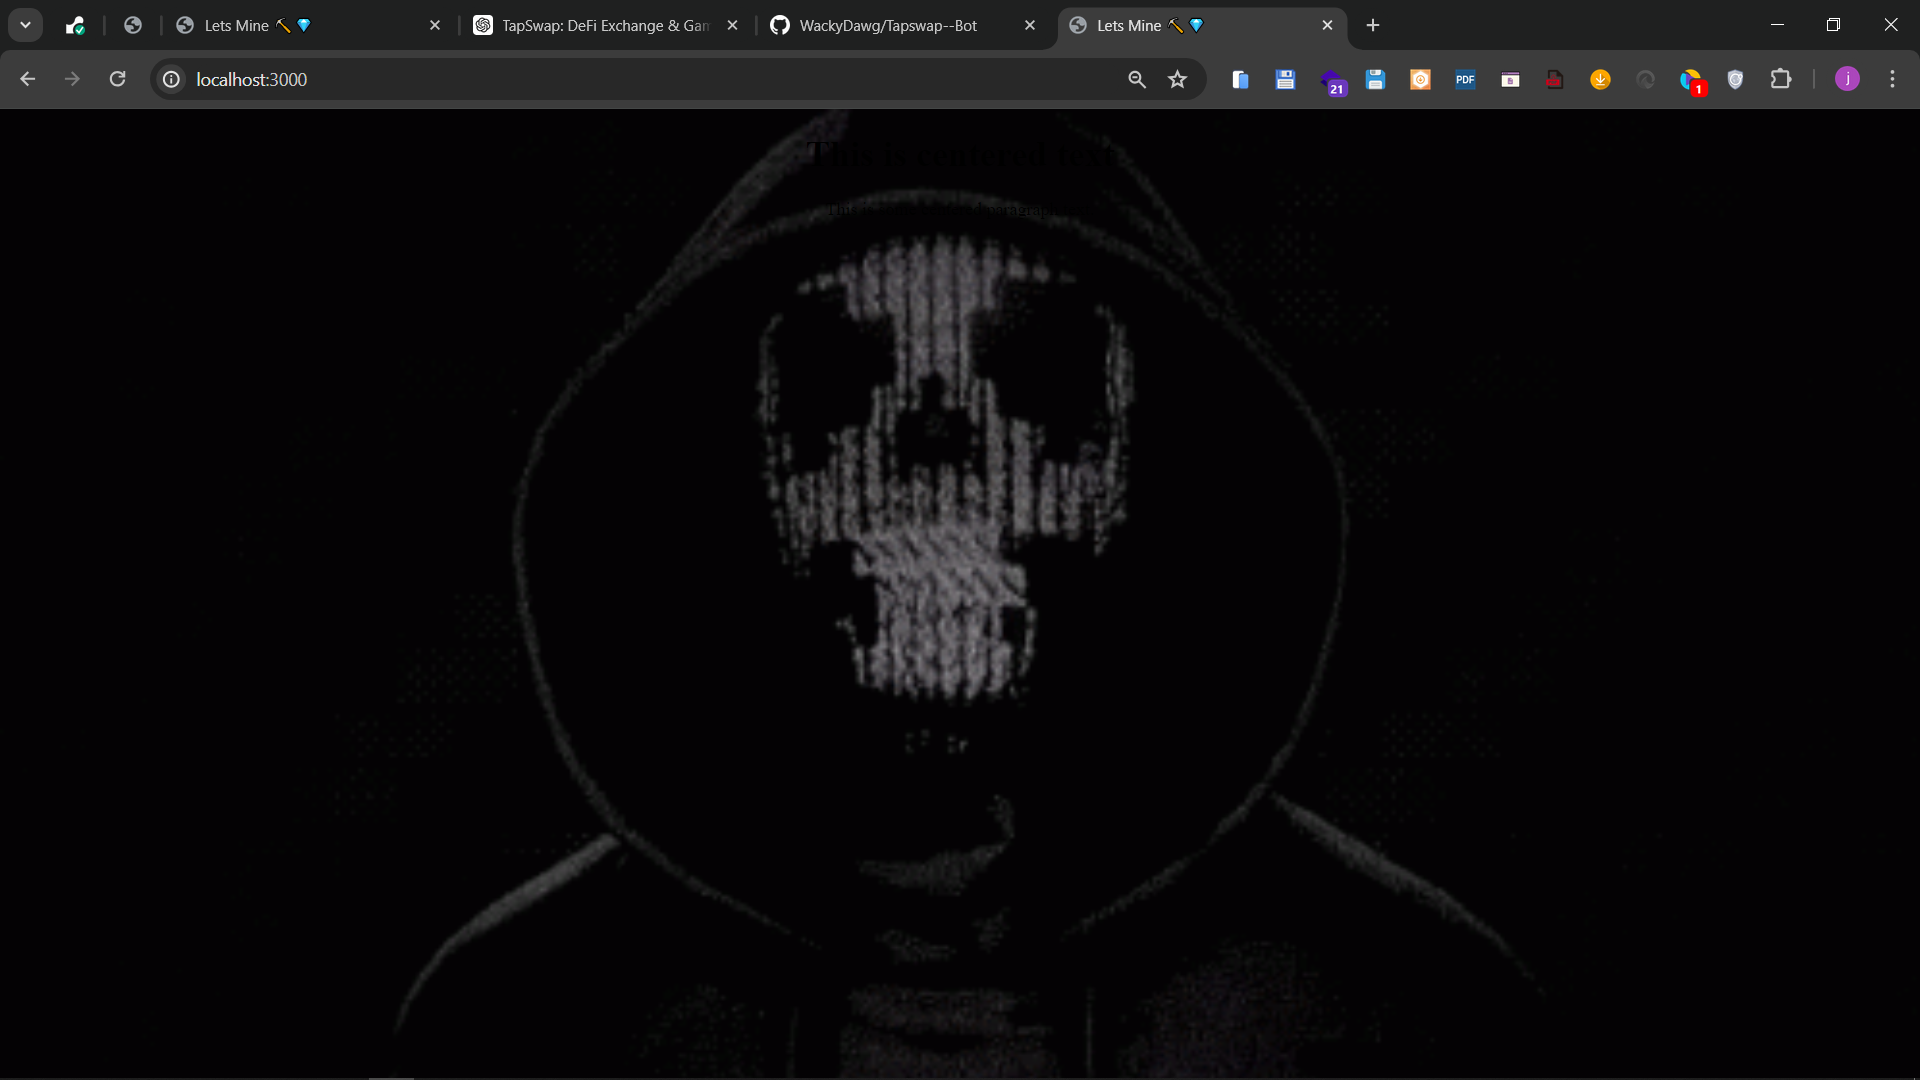This screenshot has height=1080, width=1920.
Task: Go back to the previous page
Action: tap(27, 79)
